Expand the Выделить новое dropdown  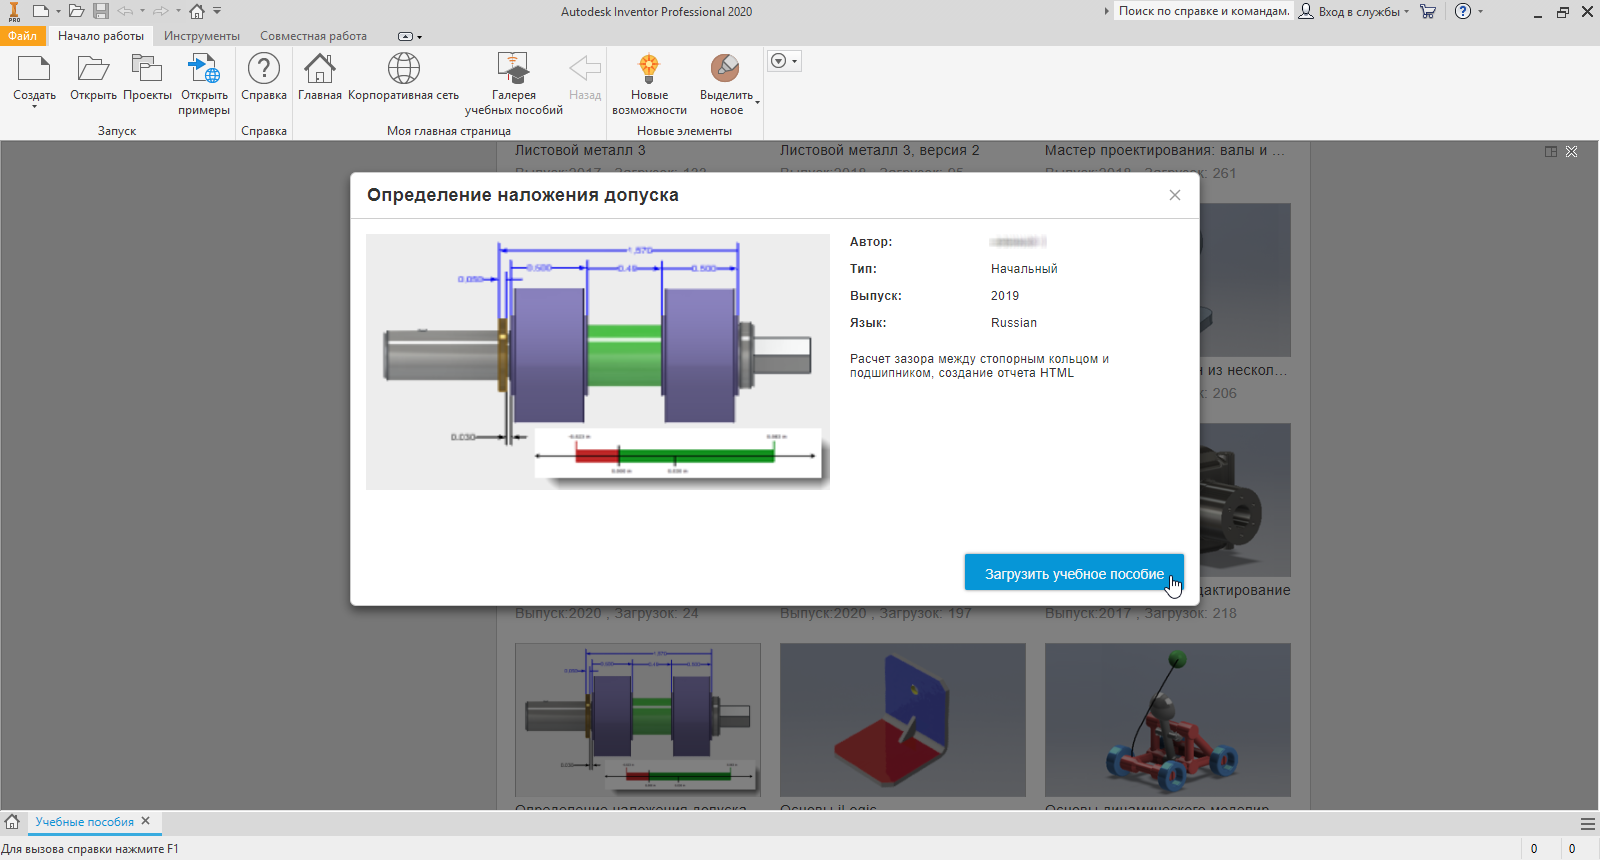757,102
